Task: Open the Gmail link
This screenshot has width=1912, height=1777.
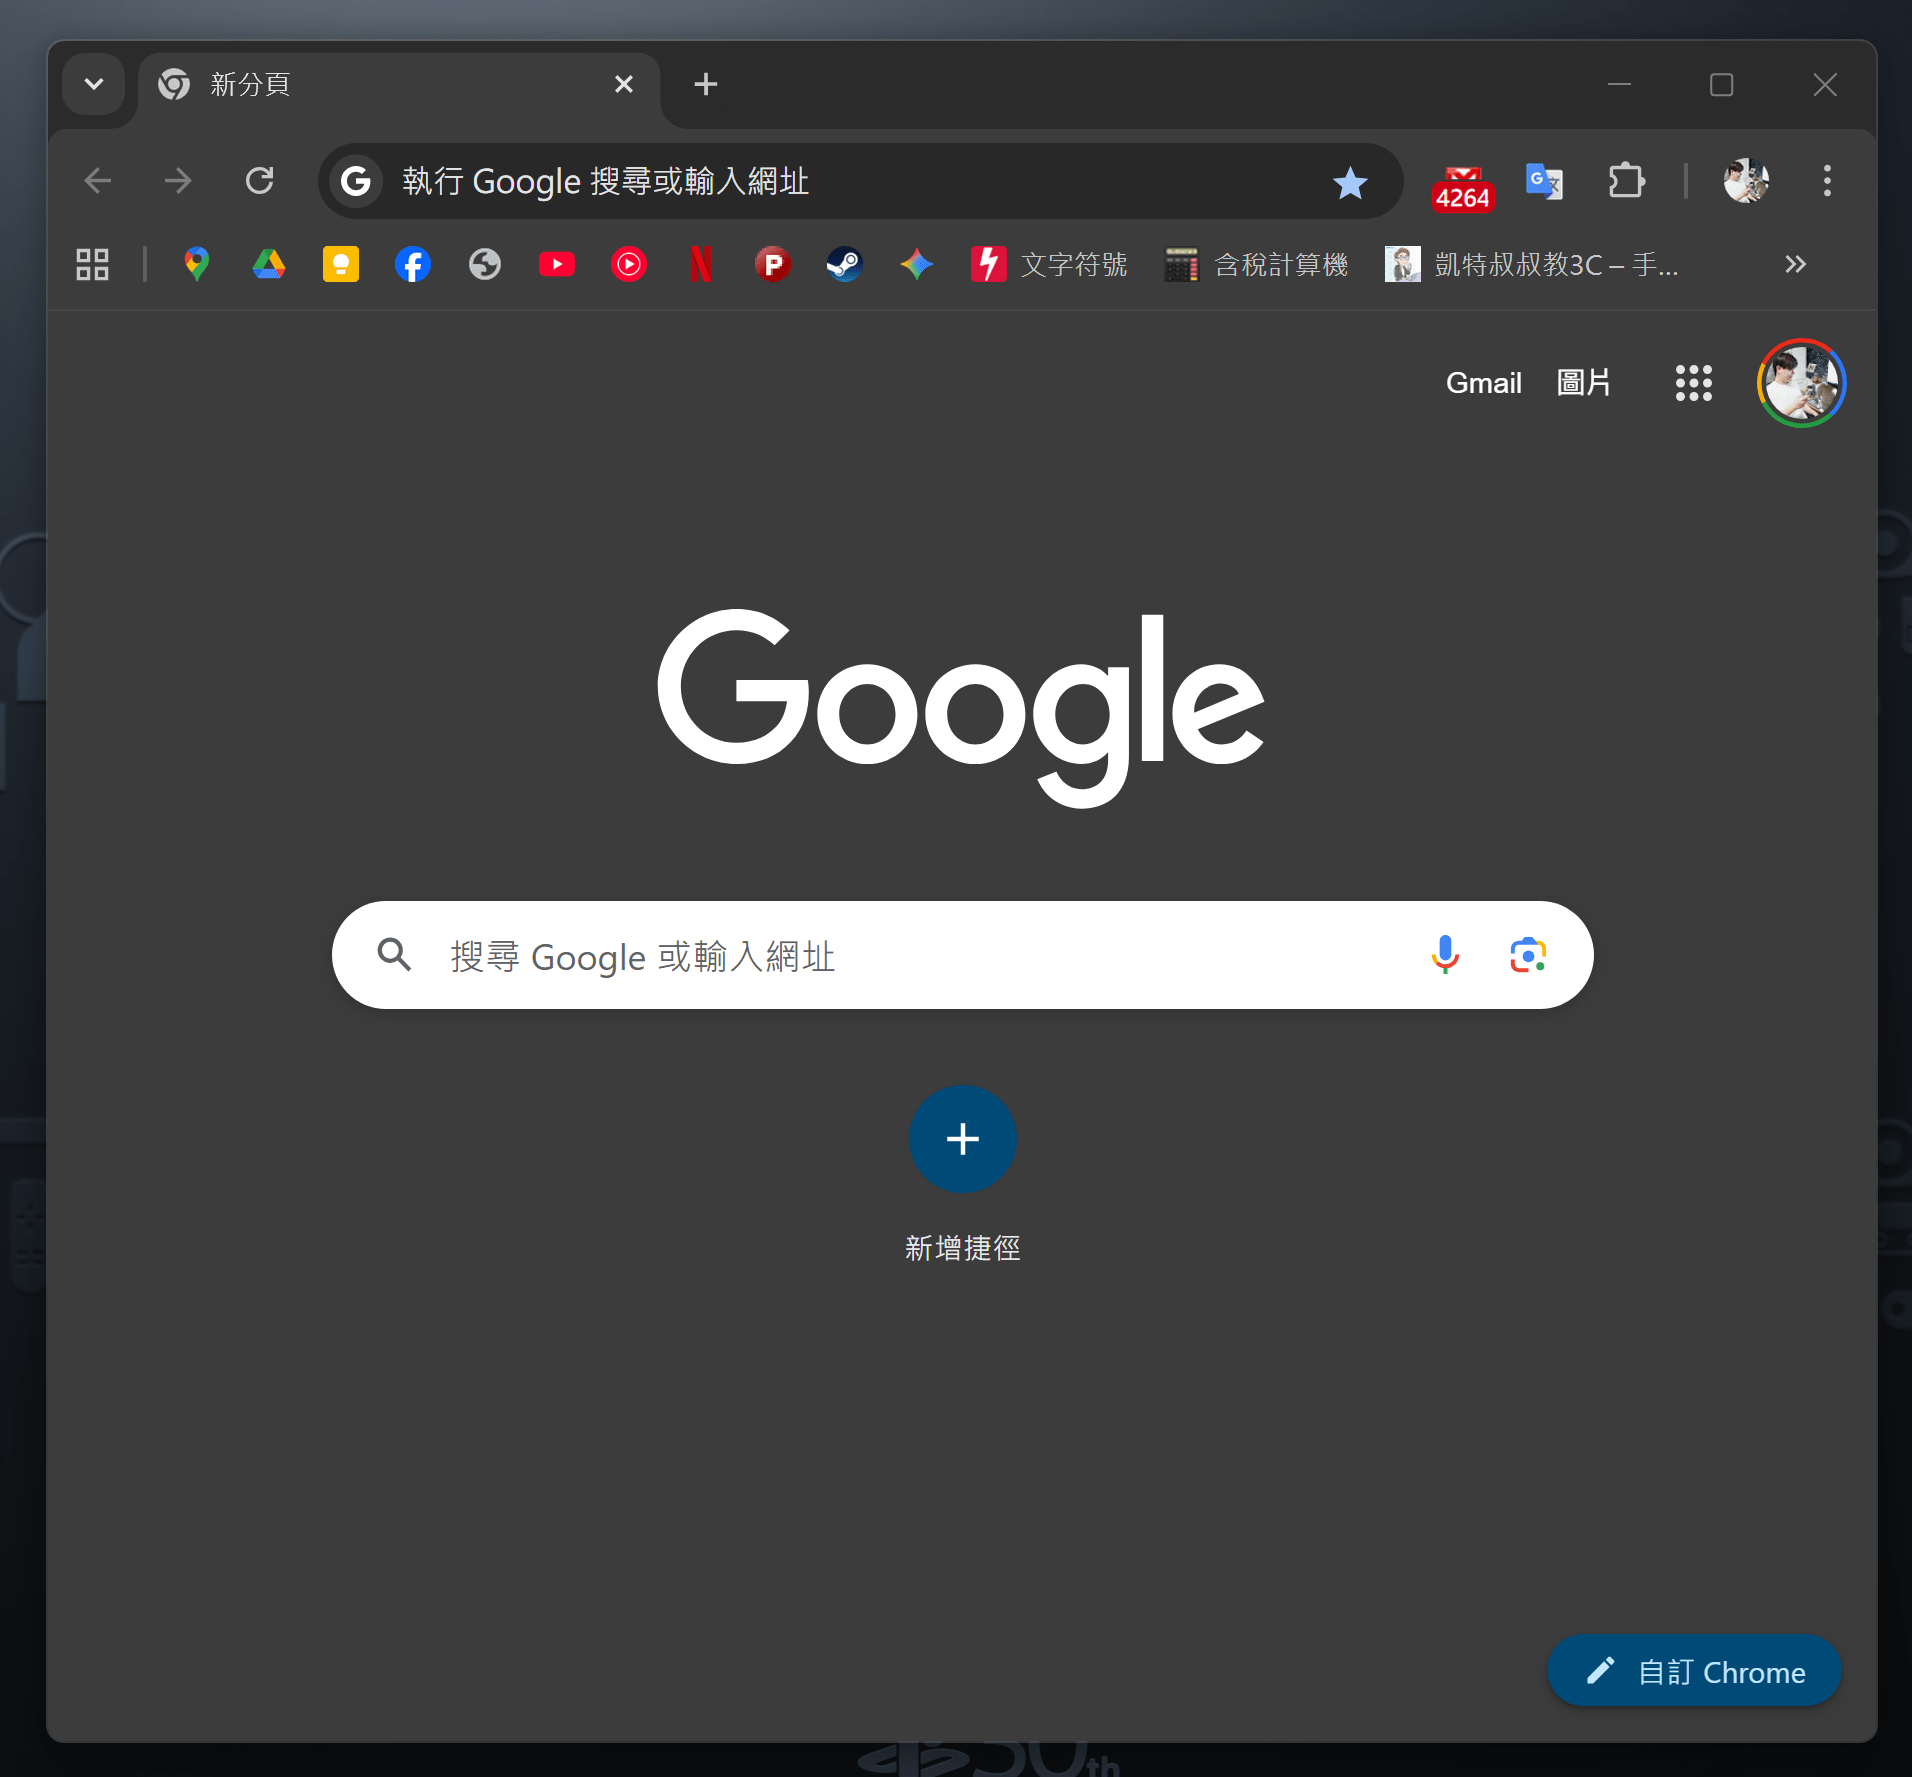Action: 1483,383
